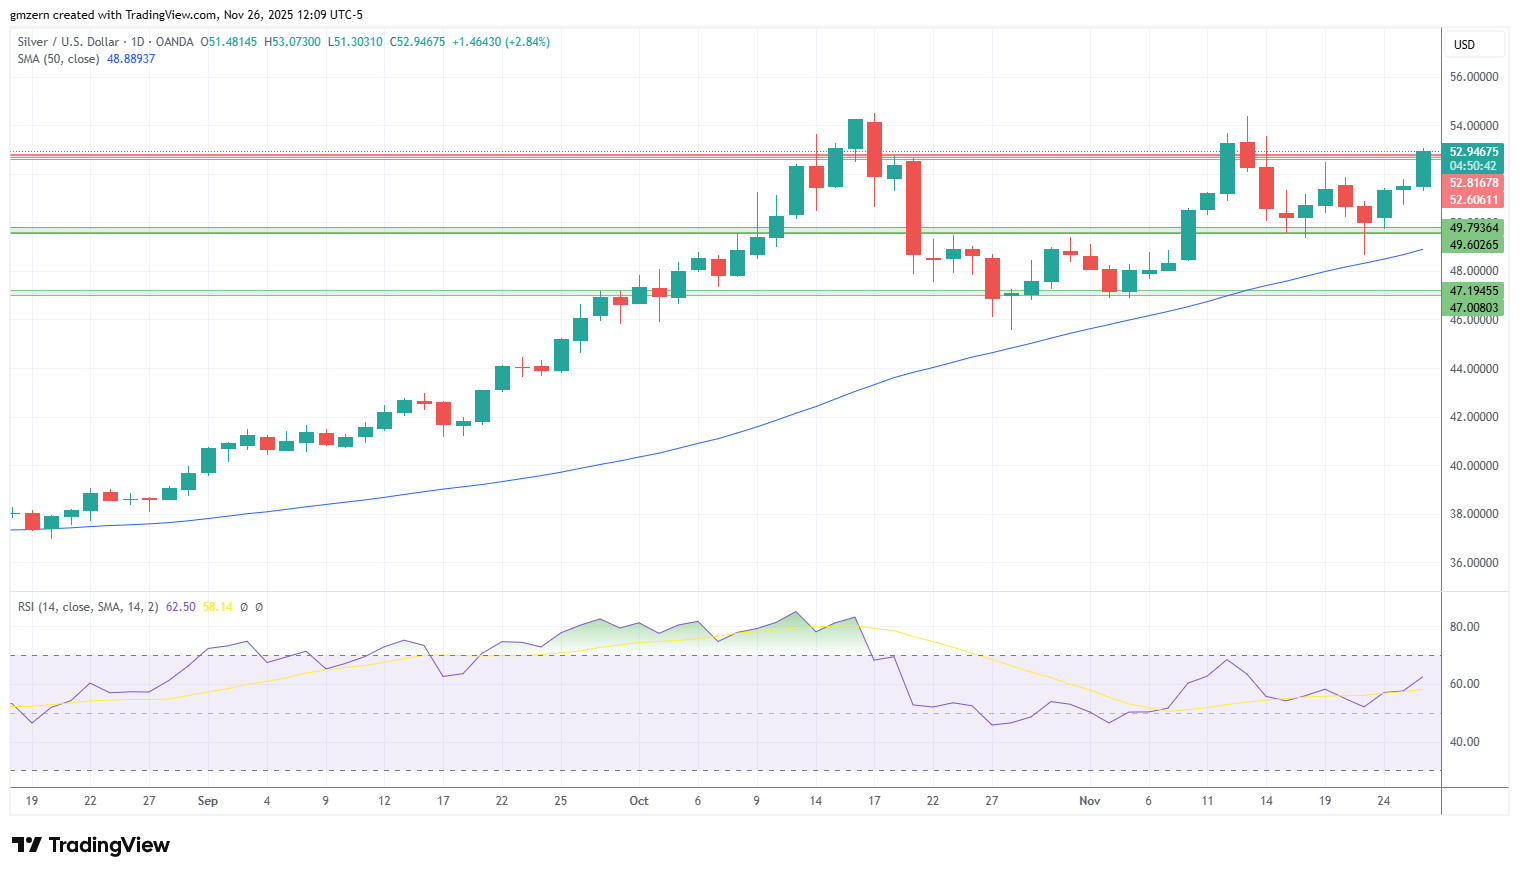Click the TradingView wordmark text

coord(109,845)
